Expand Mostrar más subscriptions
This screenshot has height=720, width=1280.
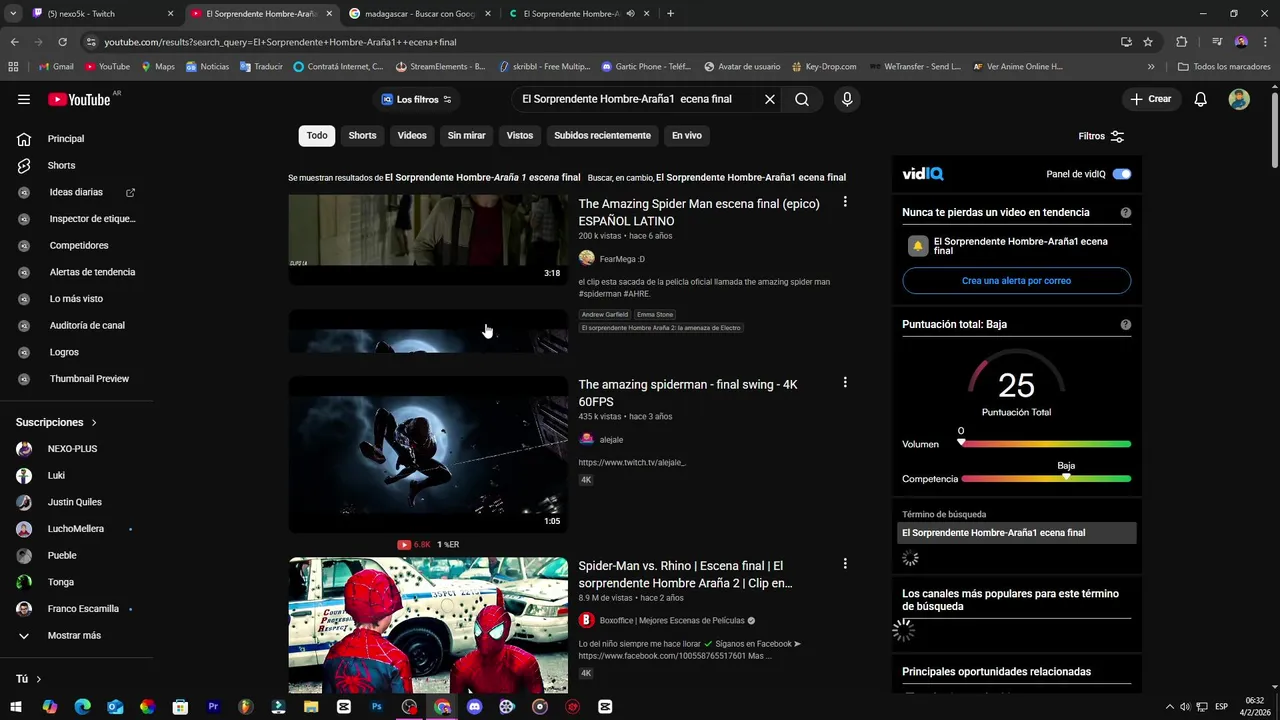(76, 635)
